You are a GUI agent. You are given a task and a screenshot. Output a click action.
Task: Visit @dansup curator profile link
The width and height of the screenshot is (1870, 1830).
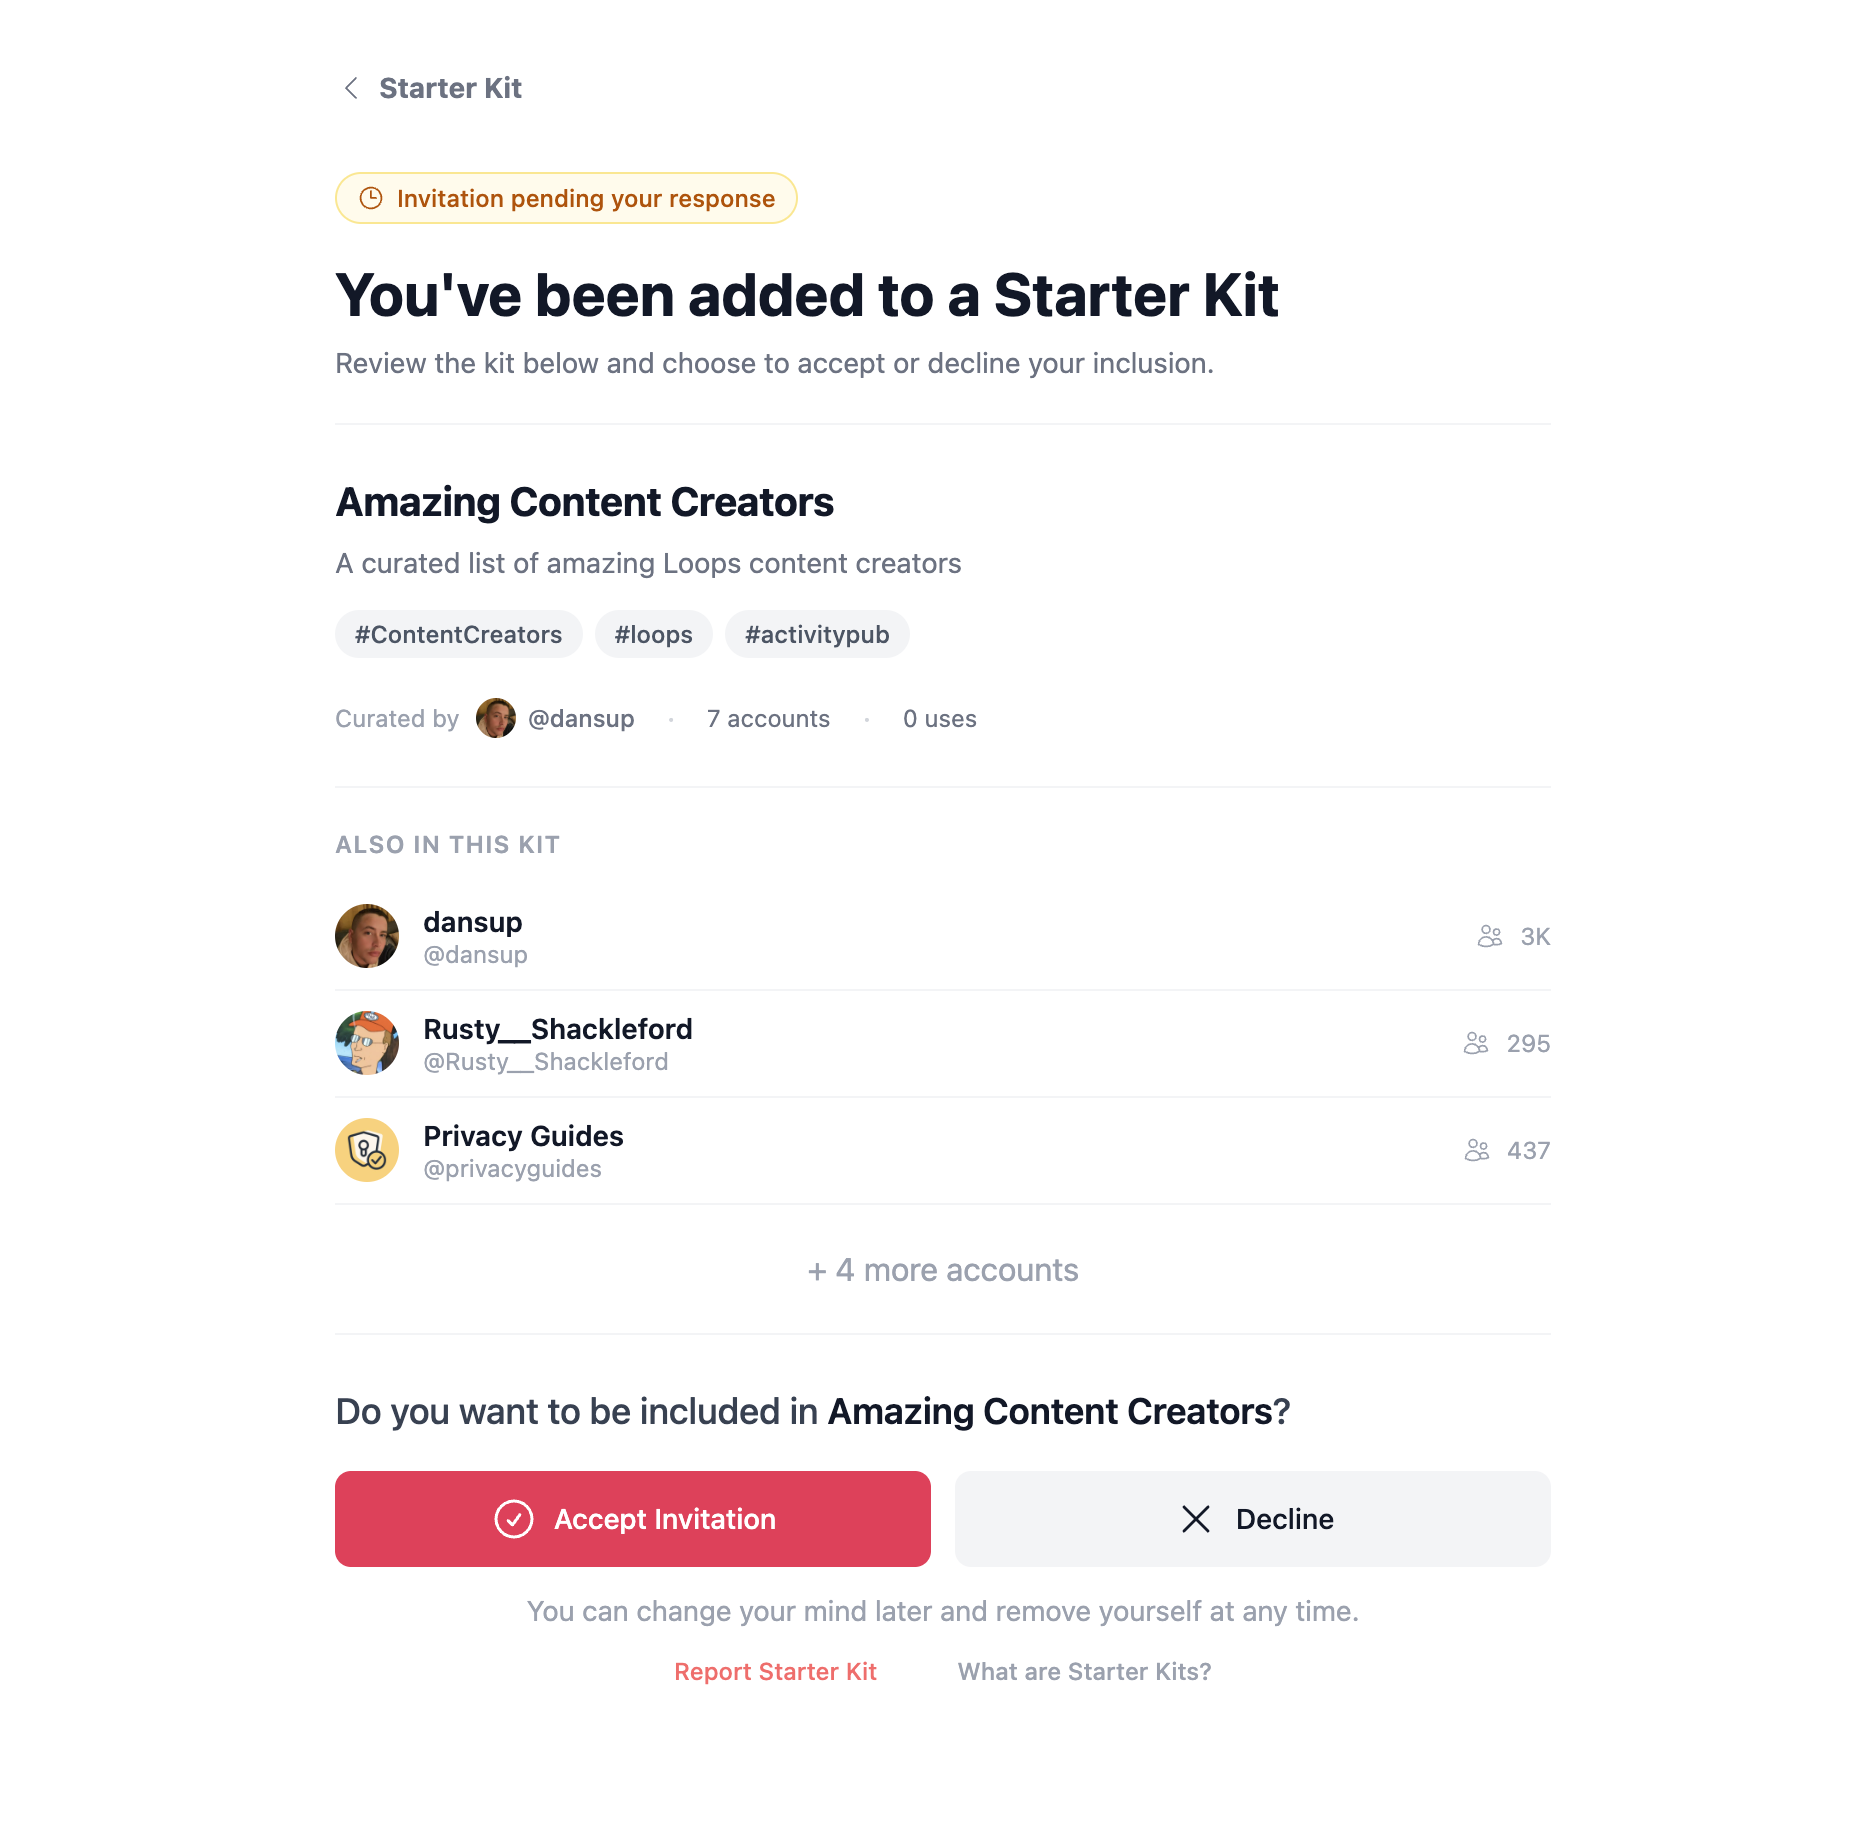click(x=581, y=718)
